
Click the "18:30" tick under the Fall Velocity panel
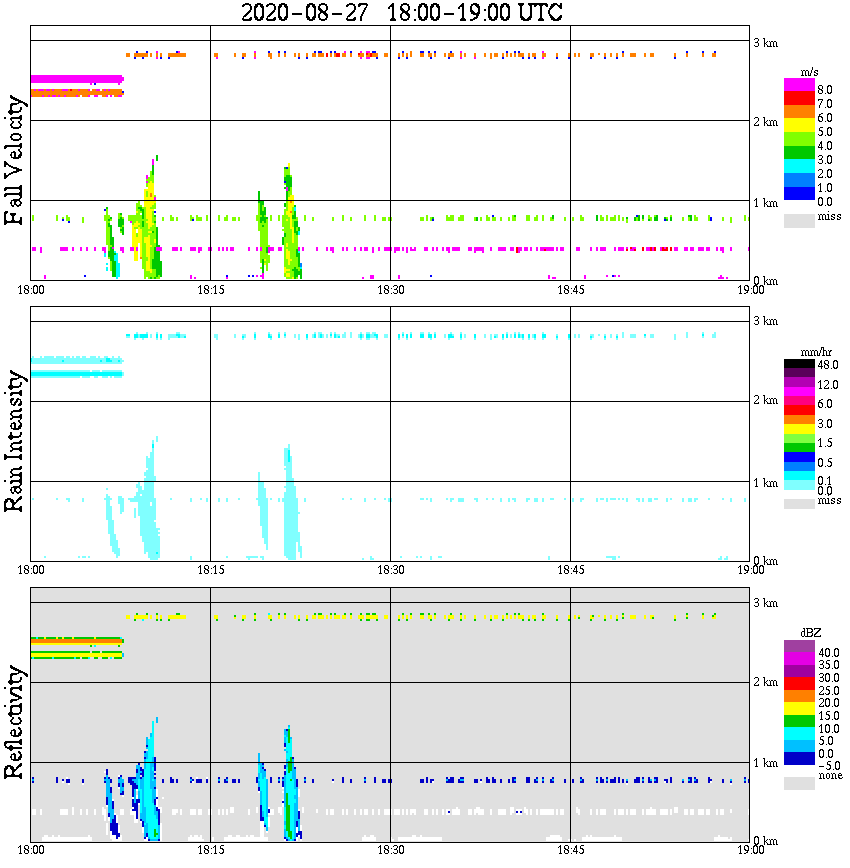pos(391,290)
